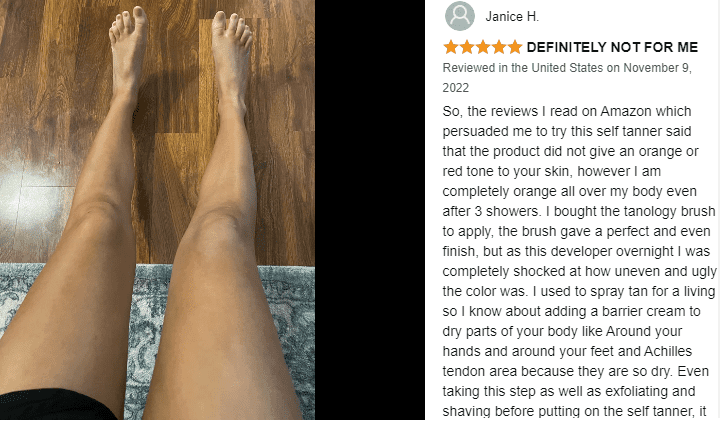This screenshot has height=426, width=720.
Task: Click the last visible line about self tanner
Action: point(574,411)
